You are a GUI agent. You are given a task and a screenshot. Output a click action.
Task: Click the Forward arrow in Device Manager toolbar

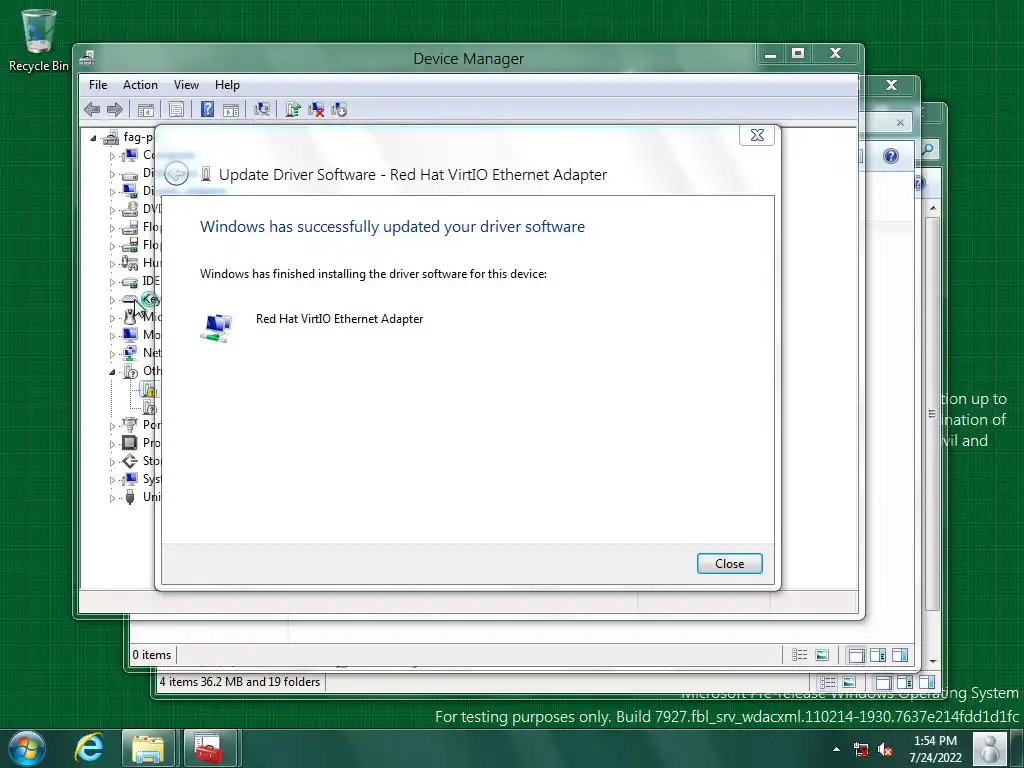pyautogui.click(x=114, y=109)
